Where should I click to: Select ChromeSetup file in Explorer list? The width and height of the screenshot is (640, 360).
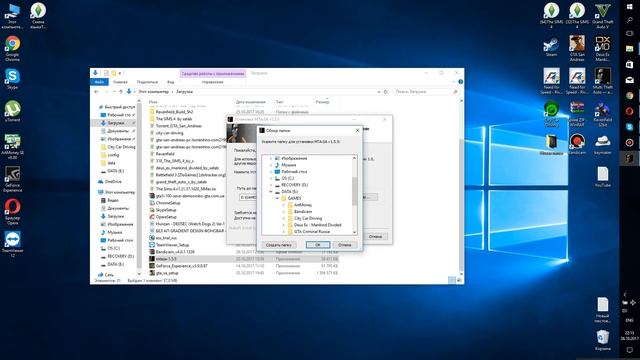[x=168, y=203]
